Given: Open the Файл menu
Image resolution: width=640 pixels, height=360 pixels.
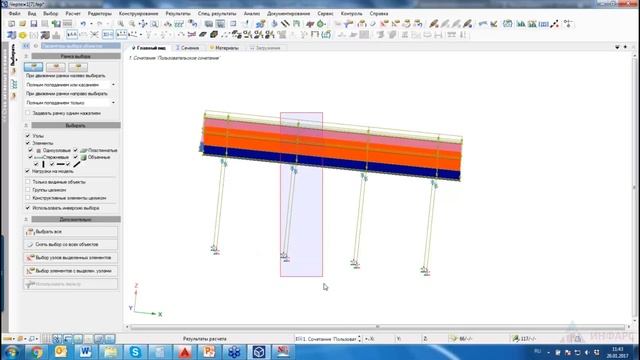Looking at the screenshot, I should (x=15, y=13).
